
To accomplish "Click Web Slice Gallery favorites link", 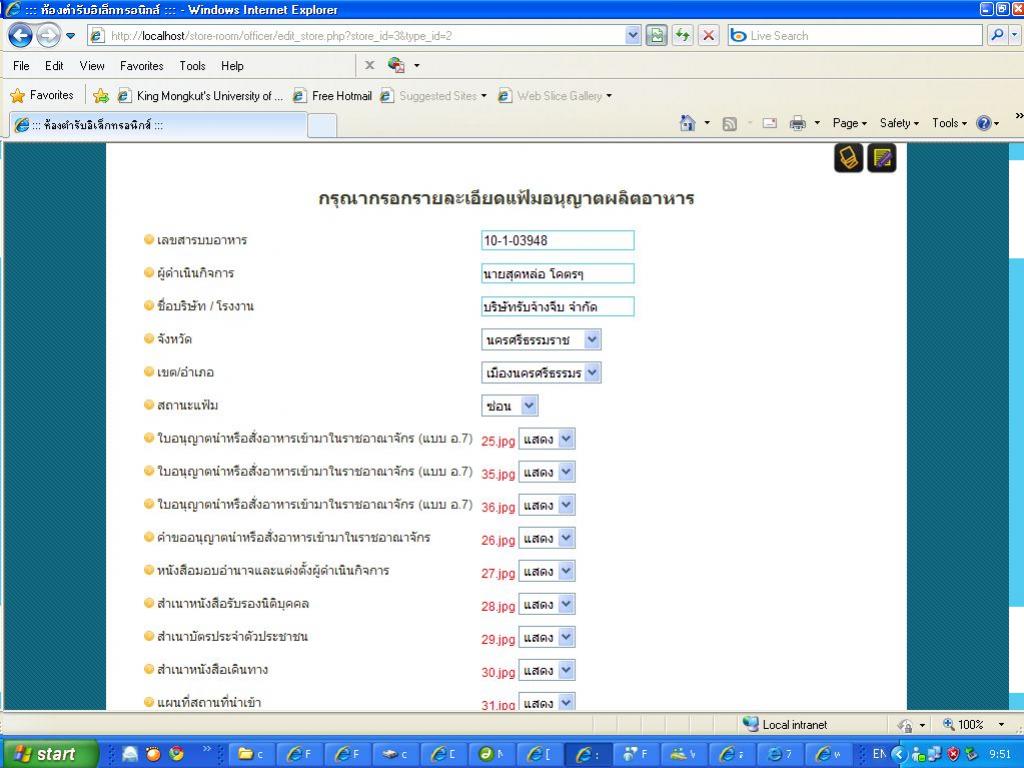I will coord(555,96).
